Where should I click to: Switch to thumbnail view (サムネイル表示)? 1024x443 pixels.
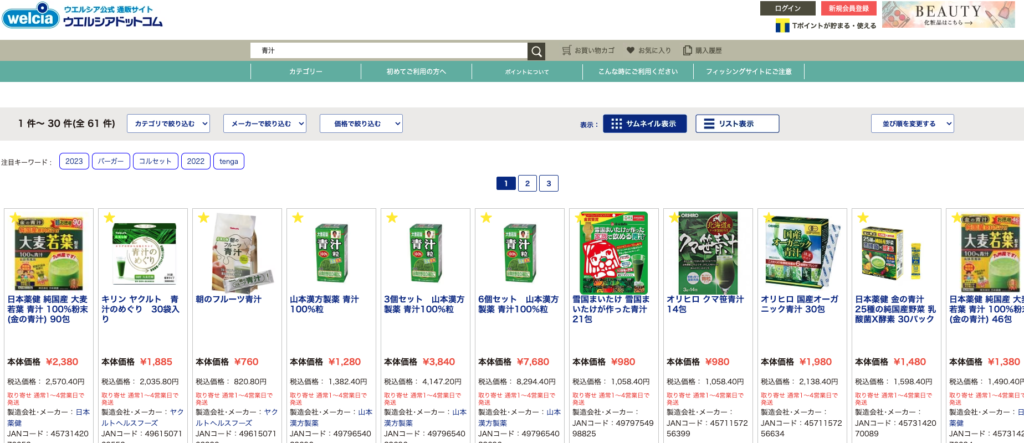[x=645, y=123]
